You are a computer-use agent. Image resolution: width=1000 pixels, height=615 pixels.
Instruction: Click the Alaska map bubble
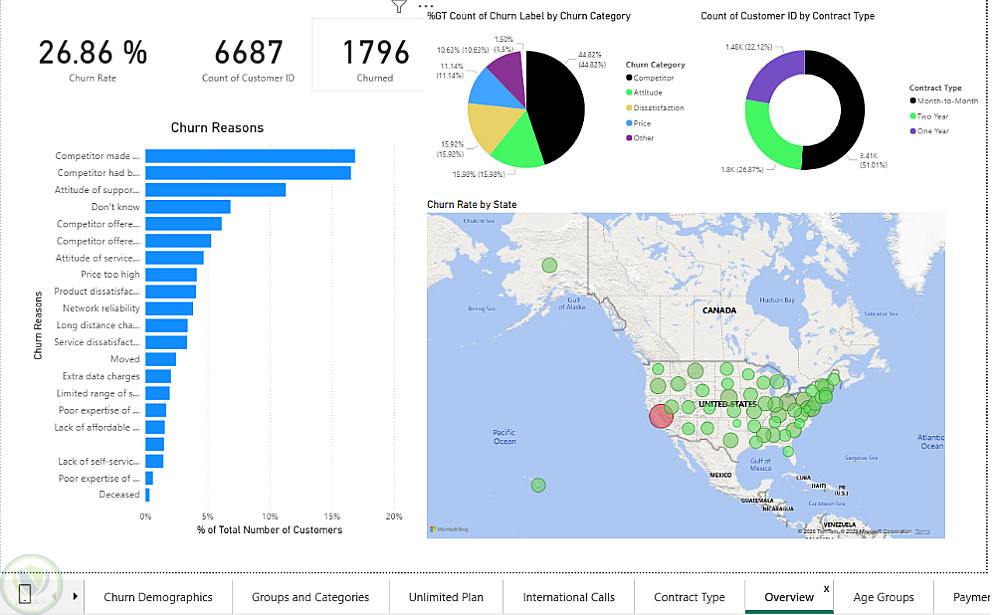[549, 265]
